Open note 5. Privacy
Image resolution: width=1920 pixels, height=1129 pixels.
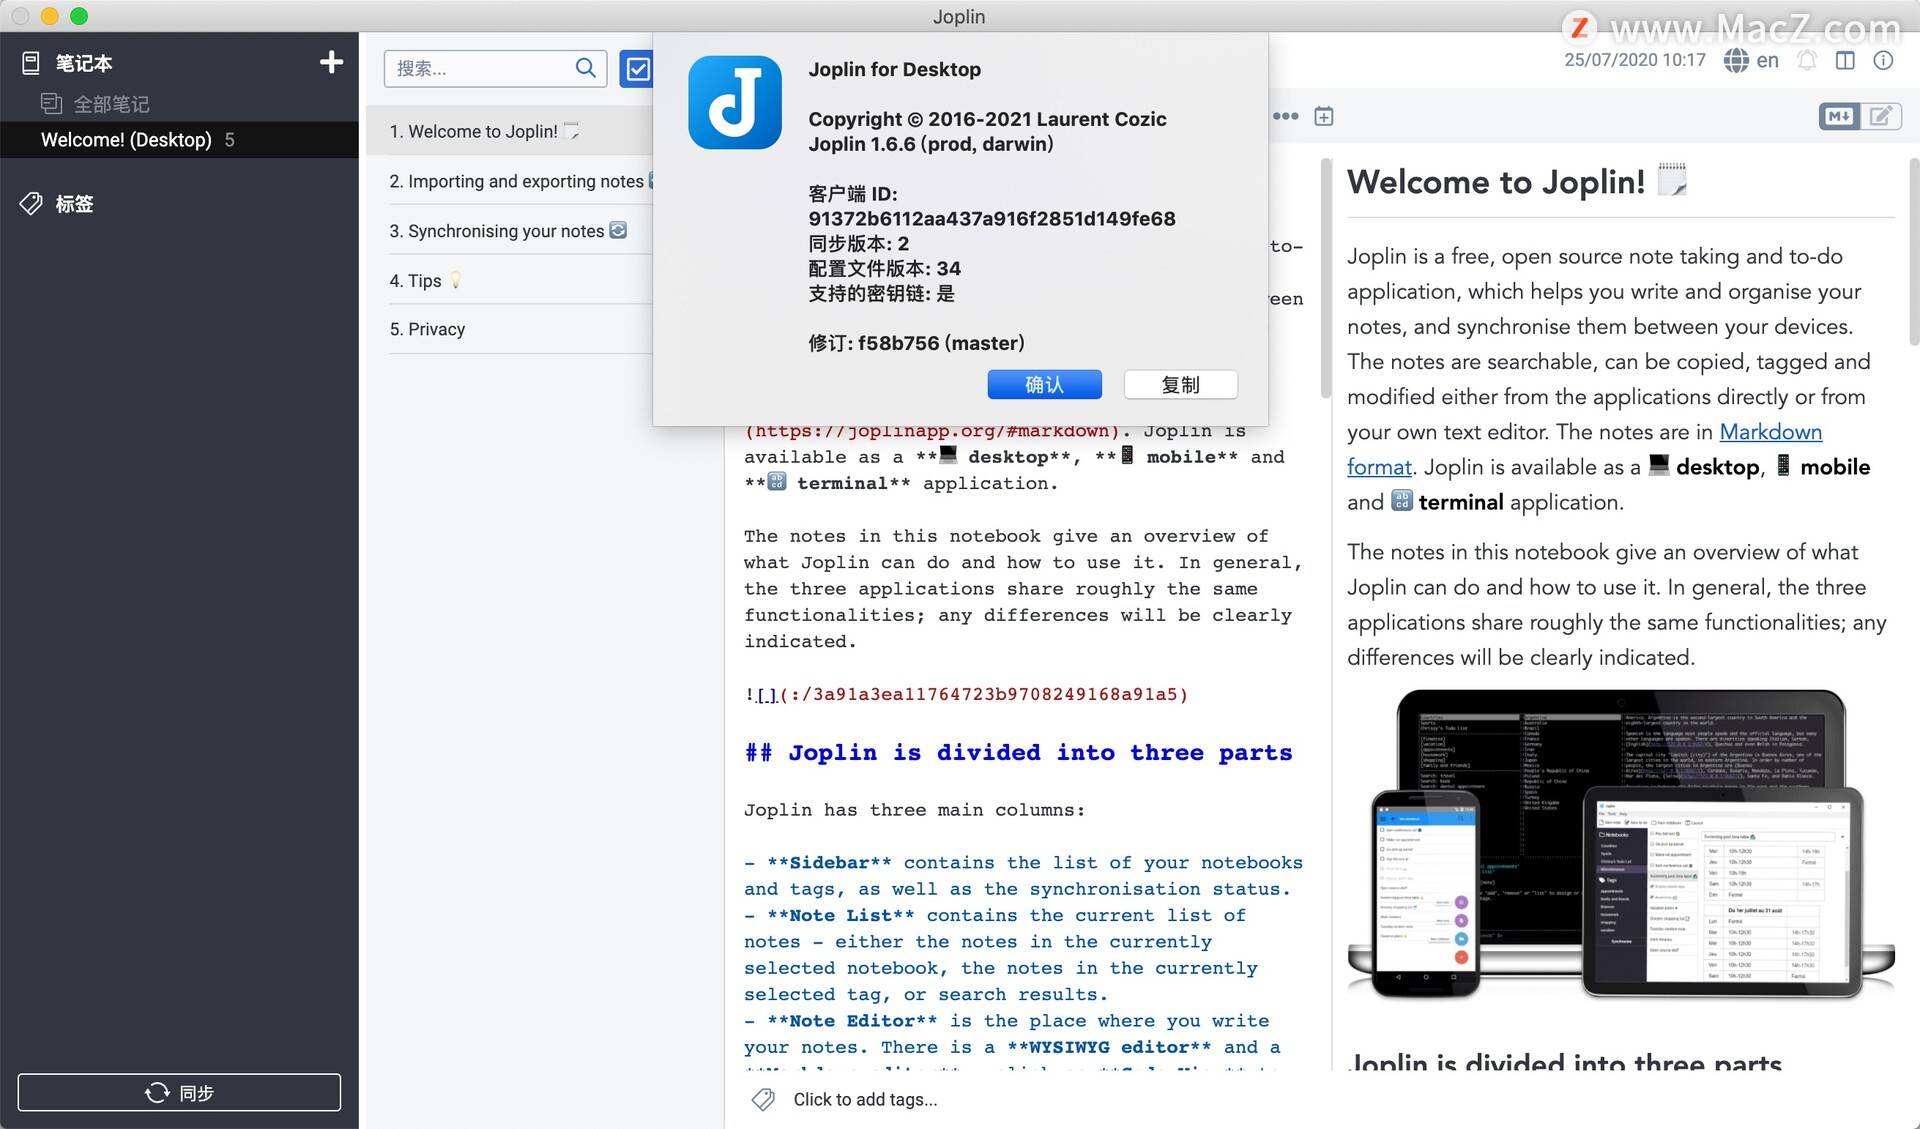510,329
